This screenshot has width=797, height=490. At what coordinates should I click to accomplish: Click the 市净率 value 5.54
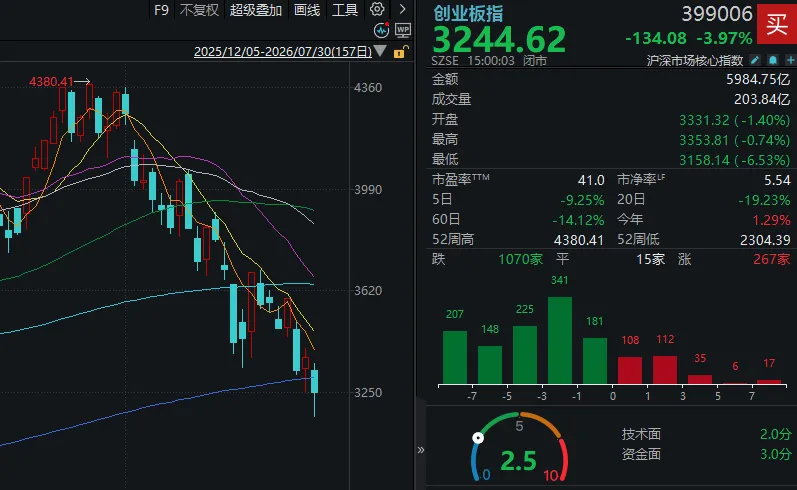coord(777,180)
